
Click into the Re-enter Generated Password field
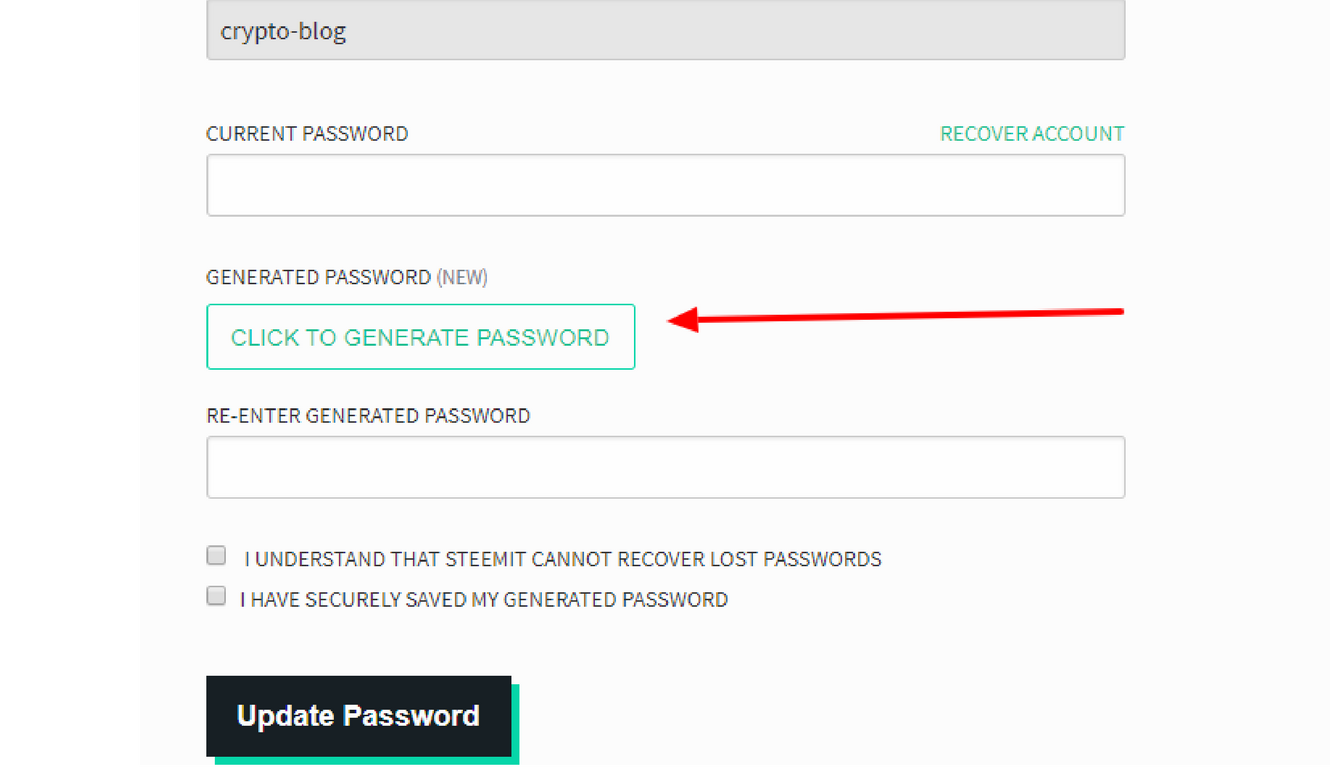tap(665, 467)
